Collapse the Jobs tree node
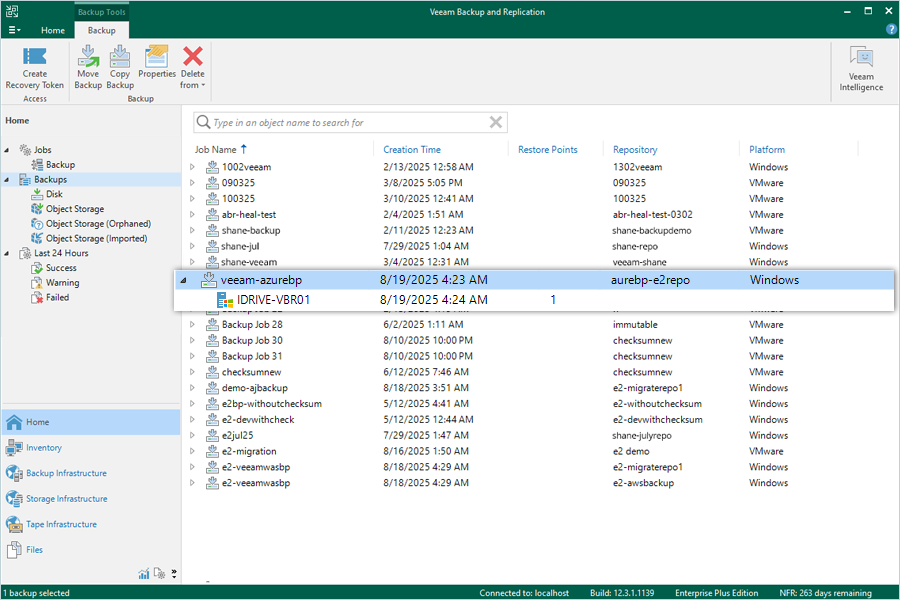The height and width of the screenshot is (600, 900). pyautogui.click(x=7, y=150)
